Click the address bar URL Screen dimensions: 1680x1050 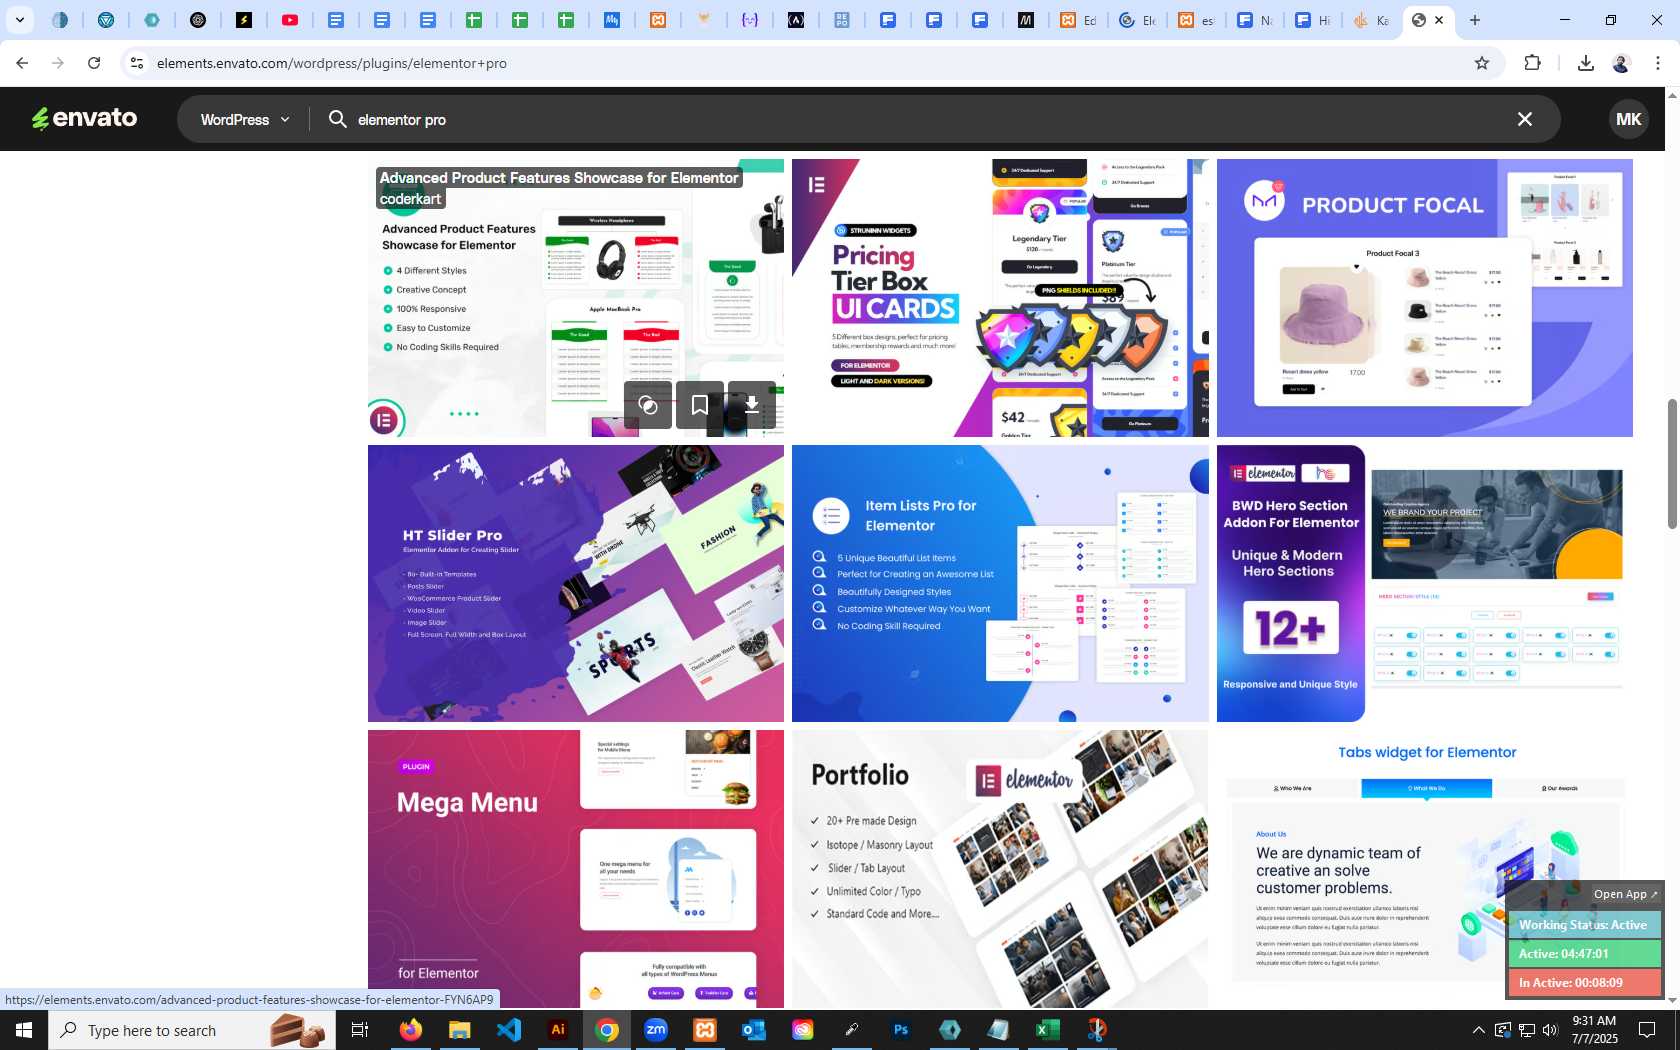click(x=332, y=63)
